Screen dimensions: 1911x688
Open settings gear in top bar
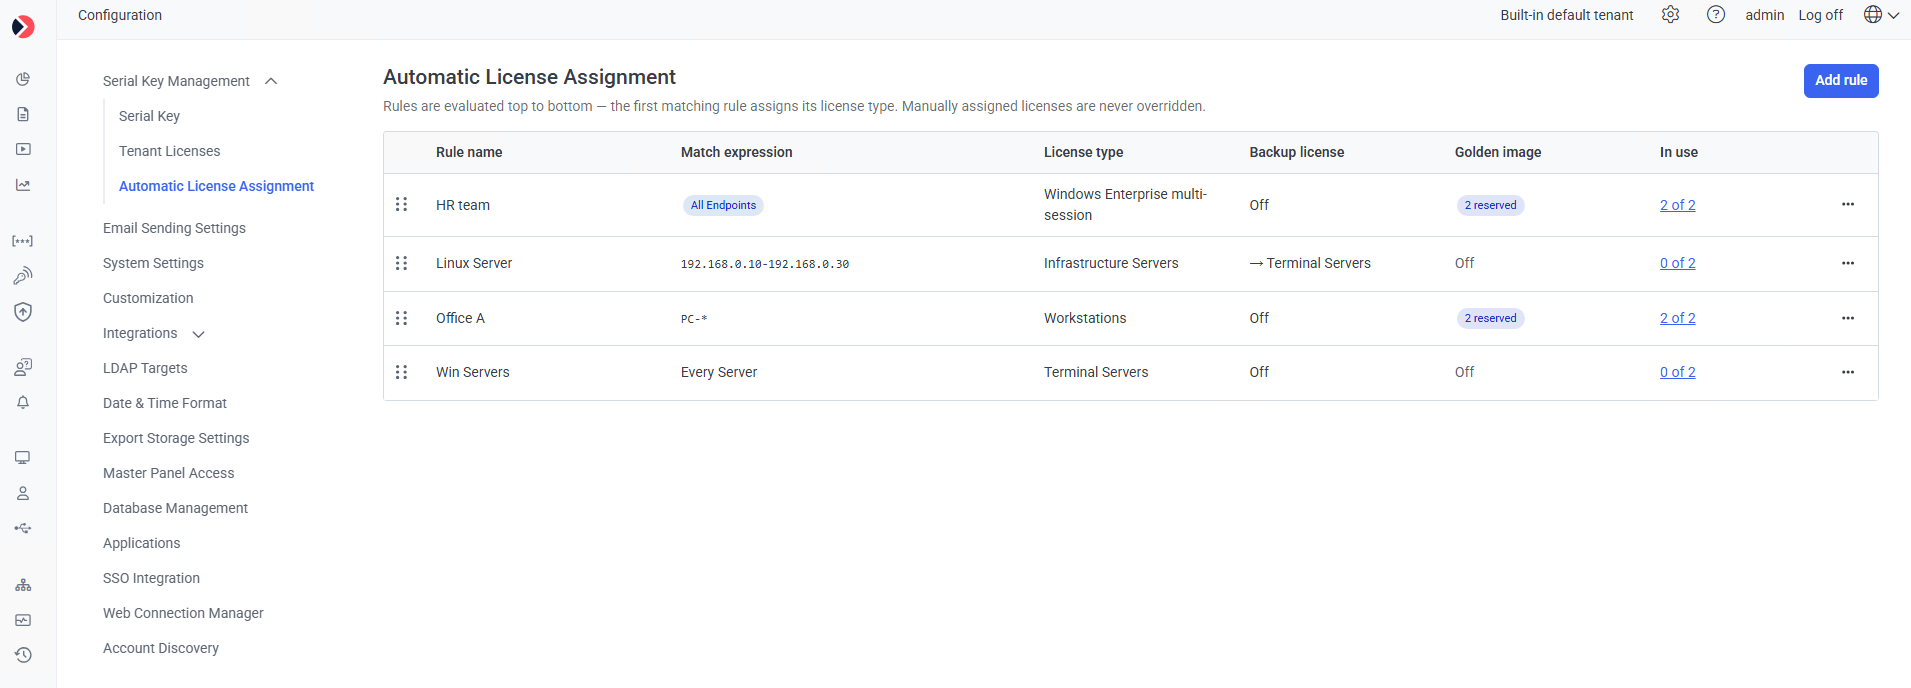1670,14
